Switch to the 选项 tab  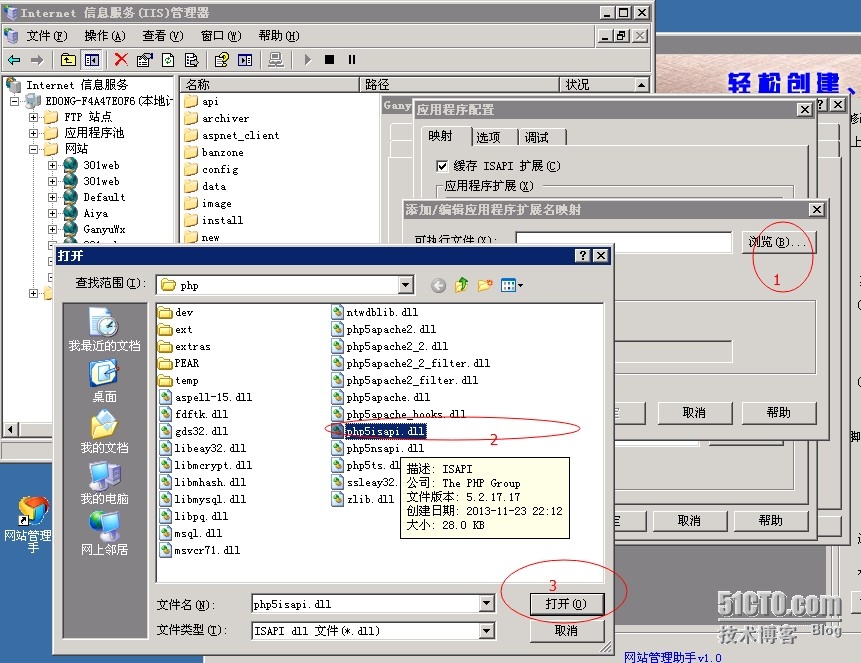489,137
